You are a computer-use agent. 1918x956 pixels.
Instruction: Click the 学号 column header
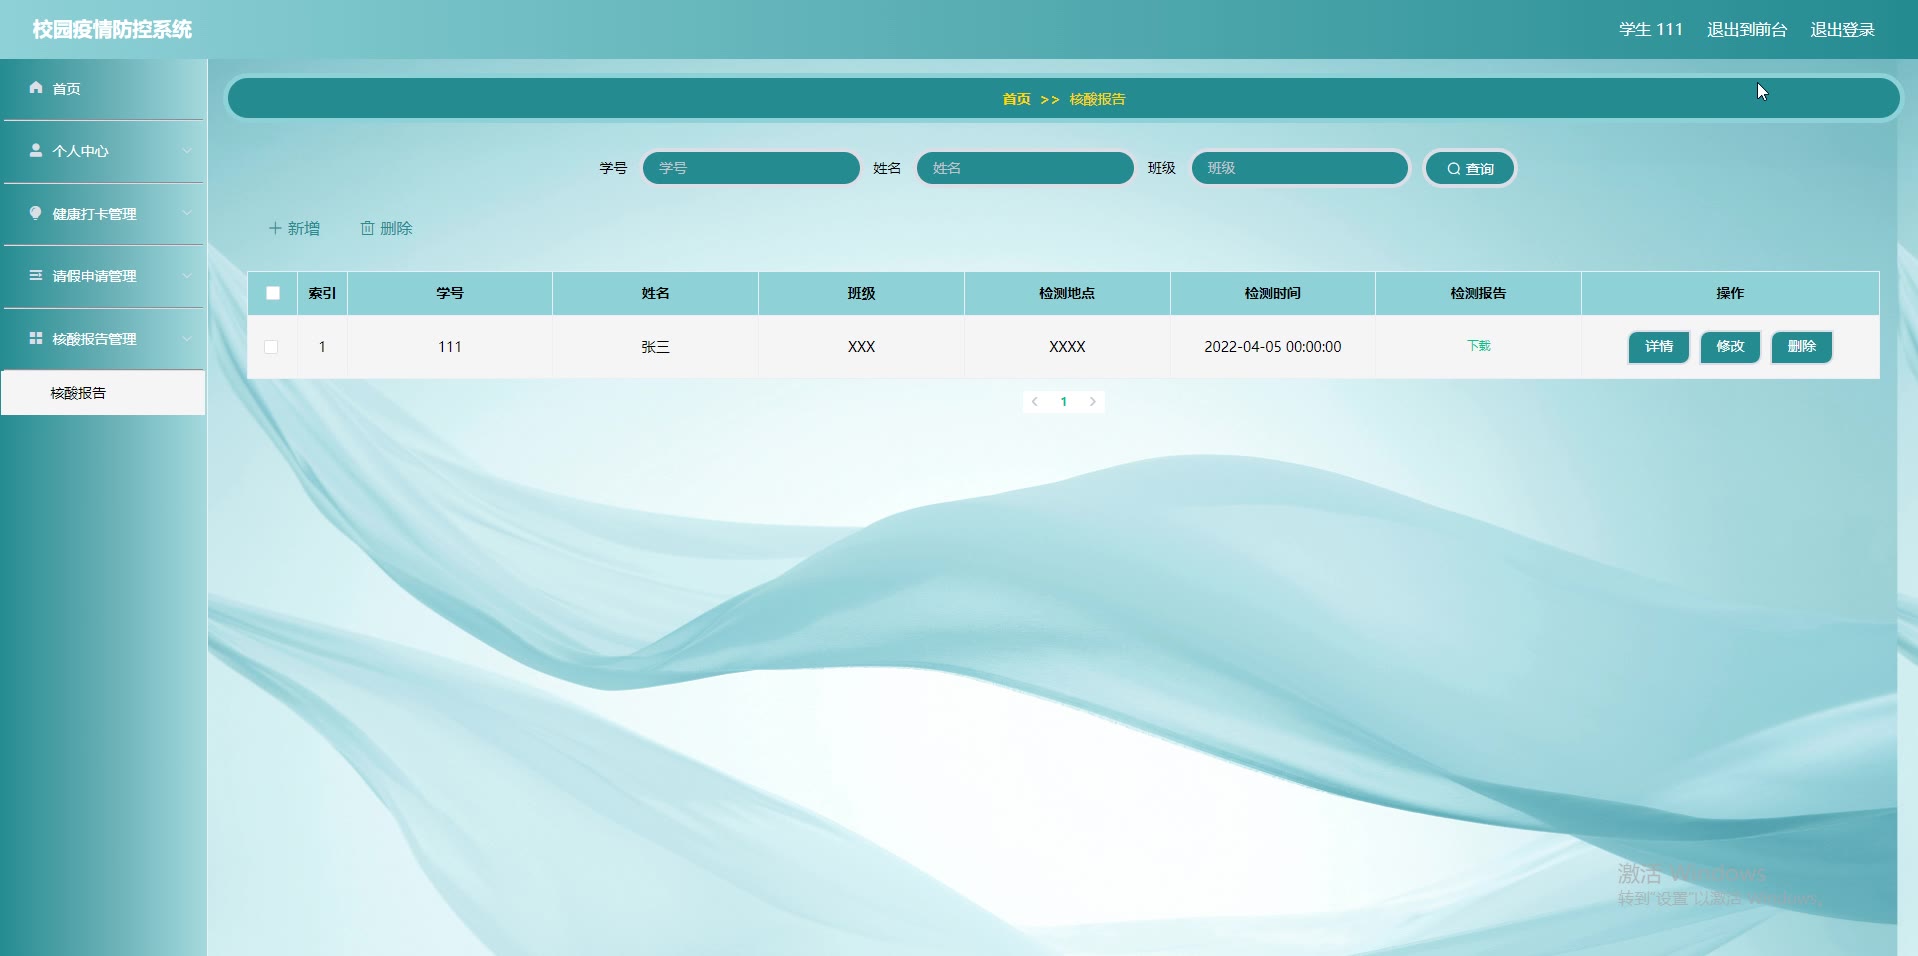[450, 293]
